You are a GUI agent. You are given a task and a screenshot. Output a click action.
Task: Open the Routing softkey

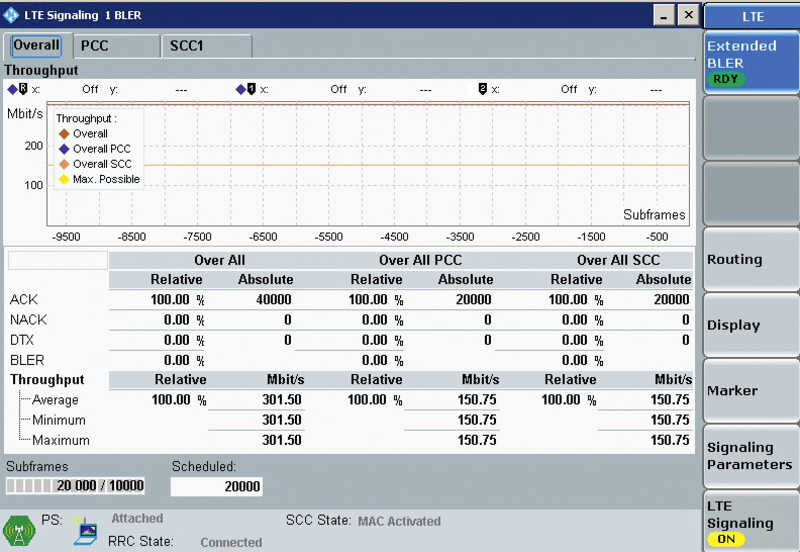point(751,259)
